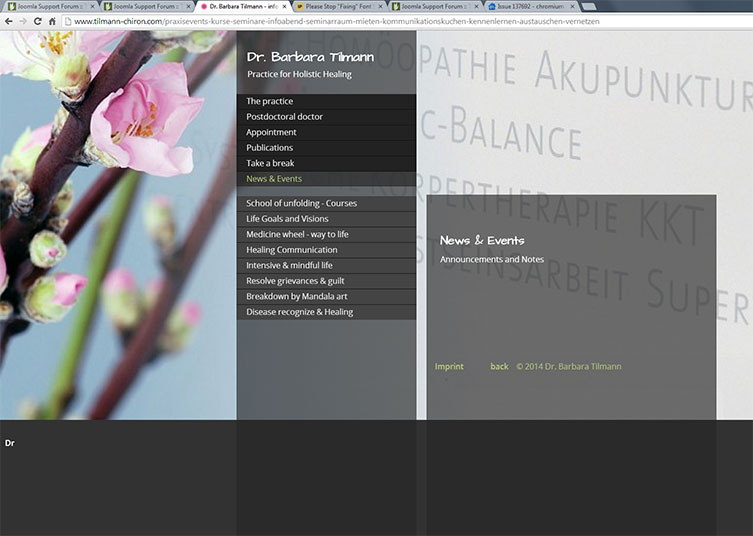Open Resolve grievances & guilt

click(327, 281)
